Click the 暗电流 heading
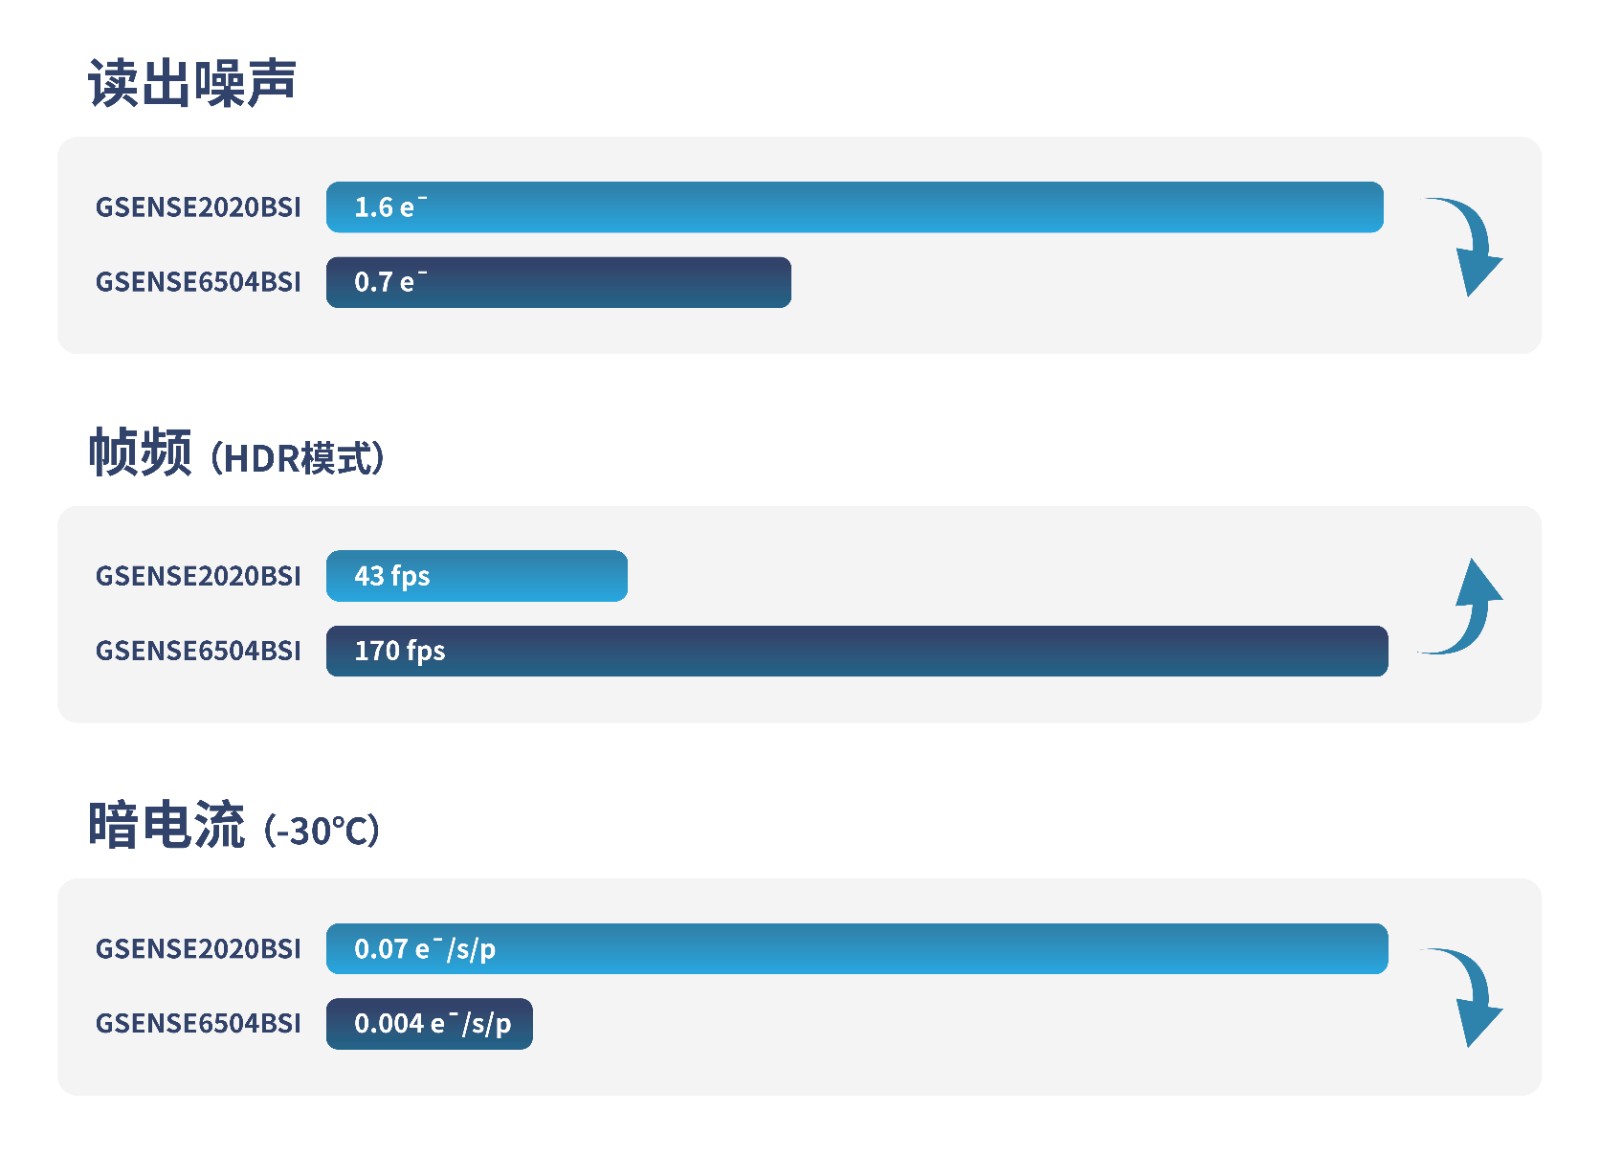 tap(166, 825)
